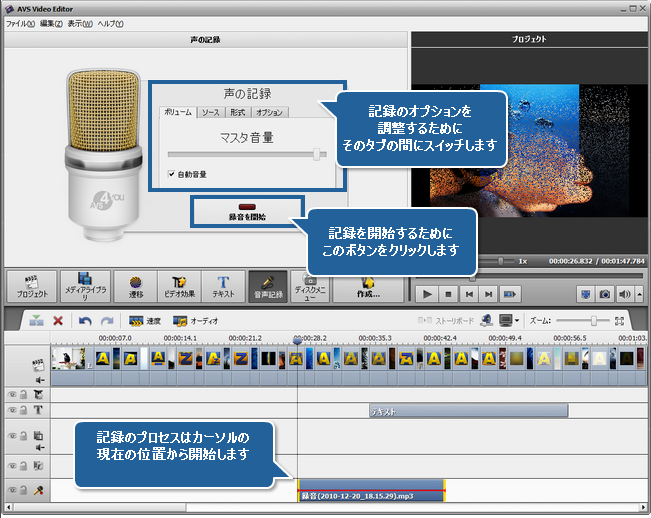Click the 音声記録 (Voice Recording) toolbar button
Screen dimensions: 651x518
(267, 286)
